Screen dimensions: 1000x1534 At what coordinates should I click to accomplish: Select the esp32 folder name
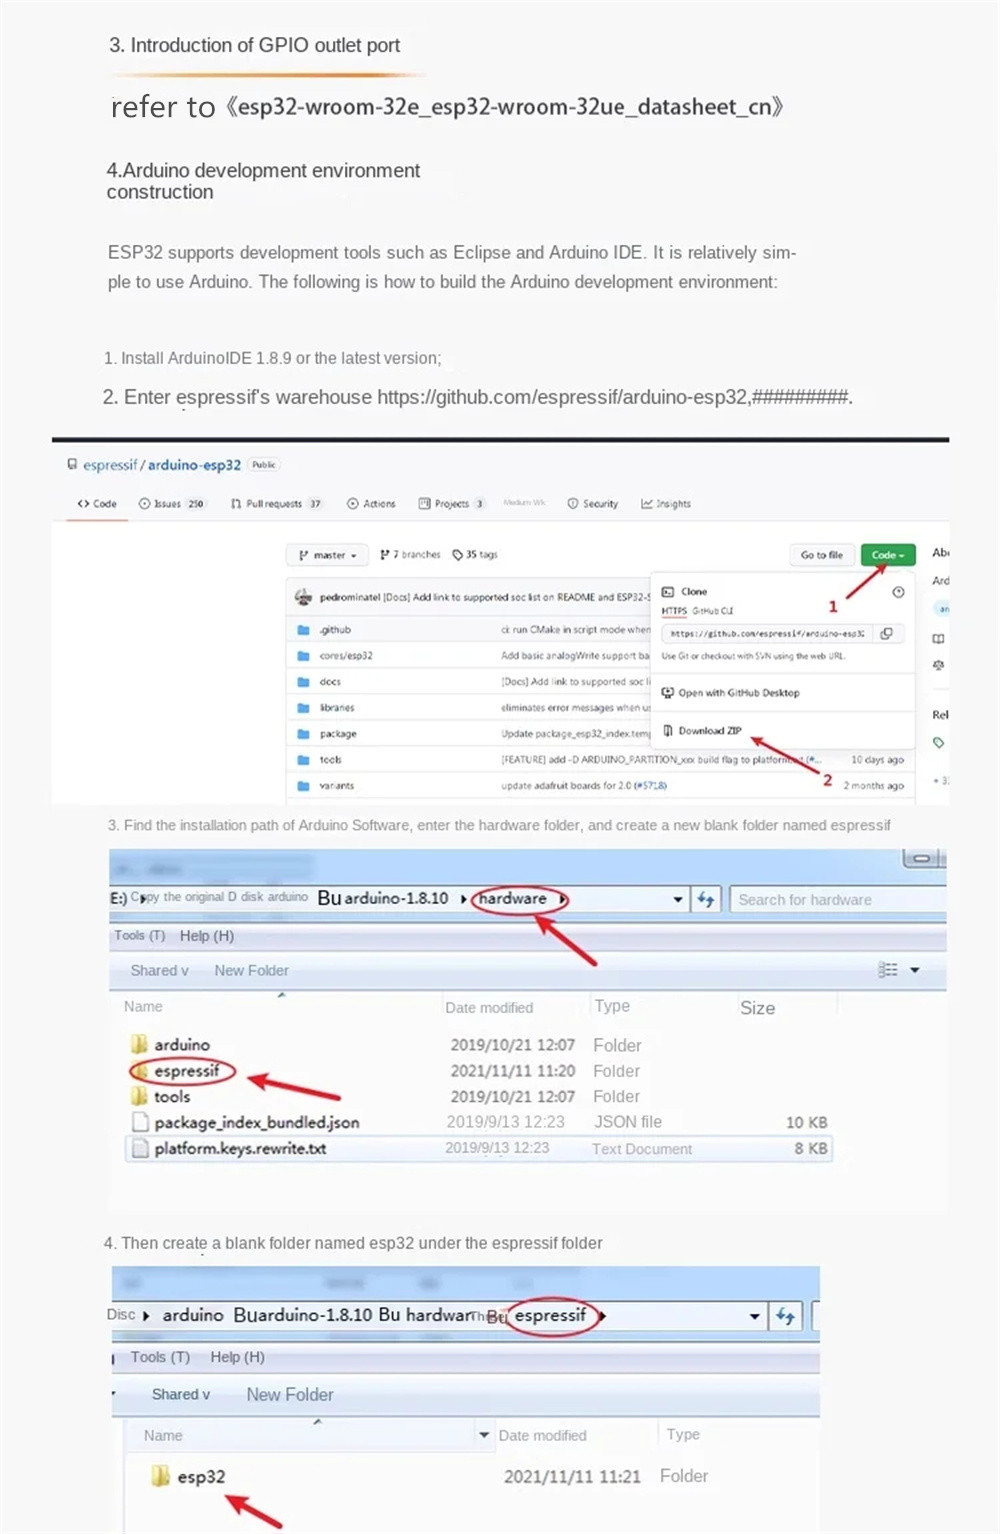(201, 1477)
